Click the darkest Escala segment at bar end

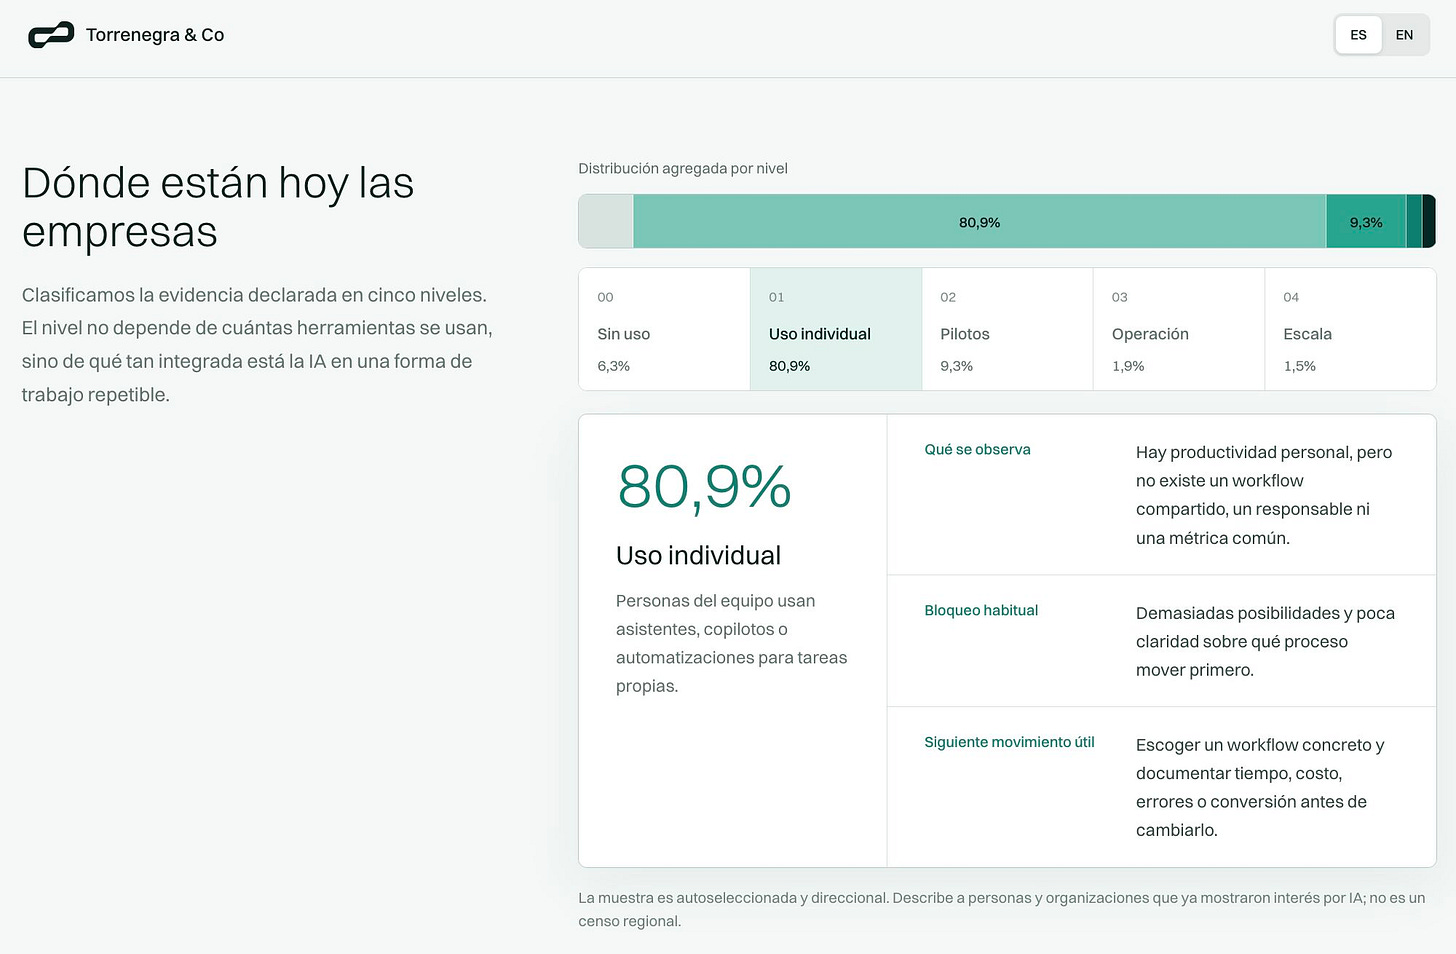[1429, 221]
